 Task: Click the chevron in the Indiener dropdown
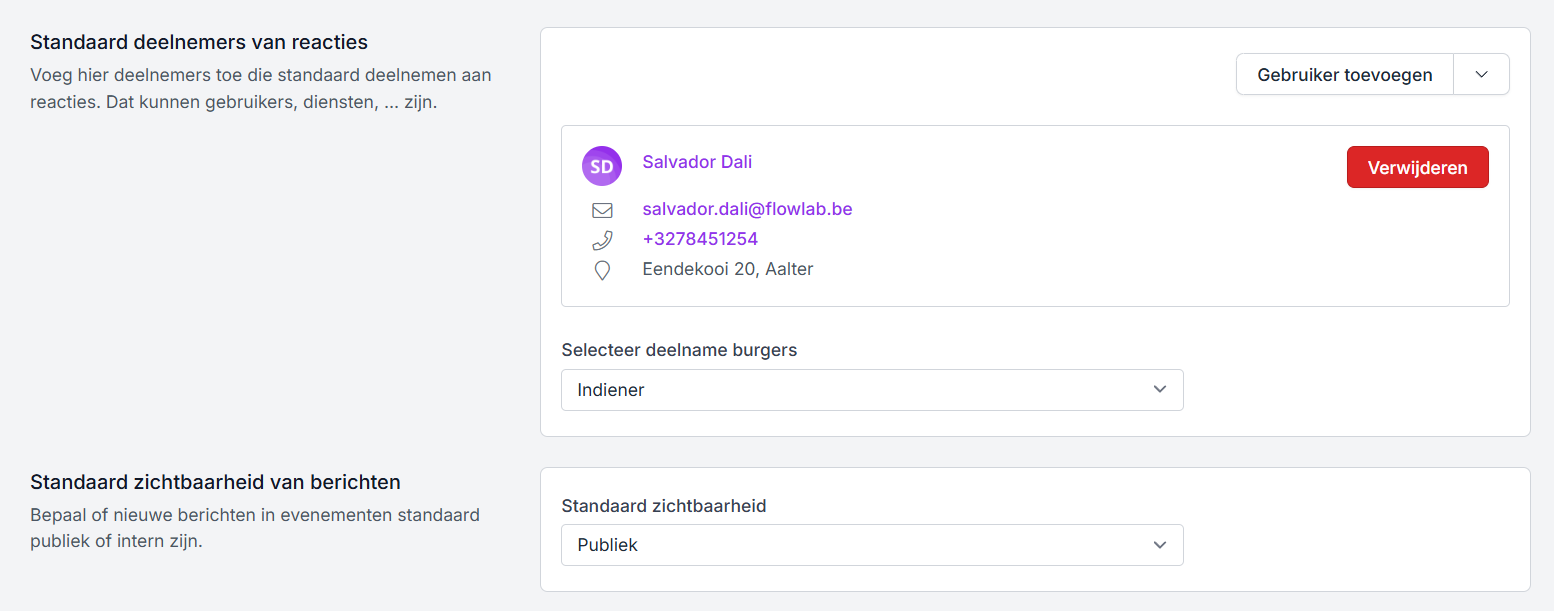coord(1159,390)
